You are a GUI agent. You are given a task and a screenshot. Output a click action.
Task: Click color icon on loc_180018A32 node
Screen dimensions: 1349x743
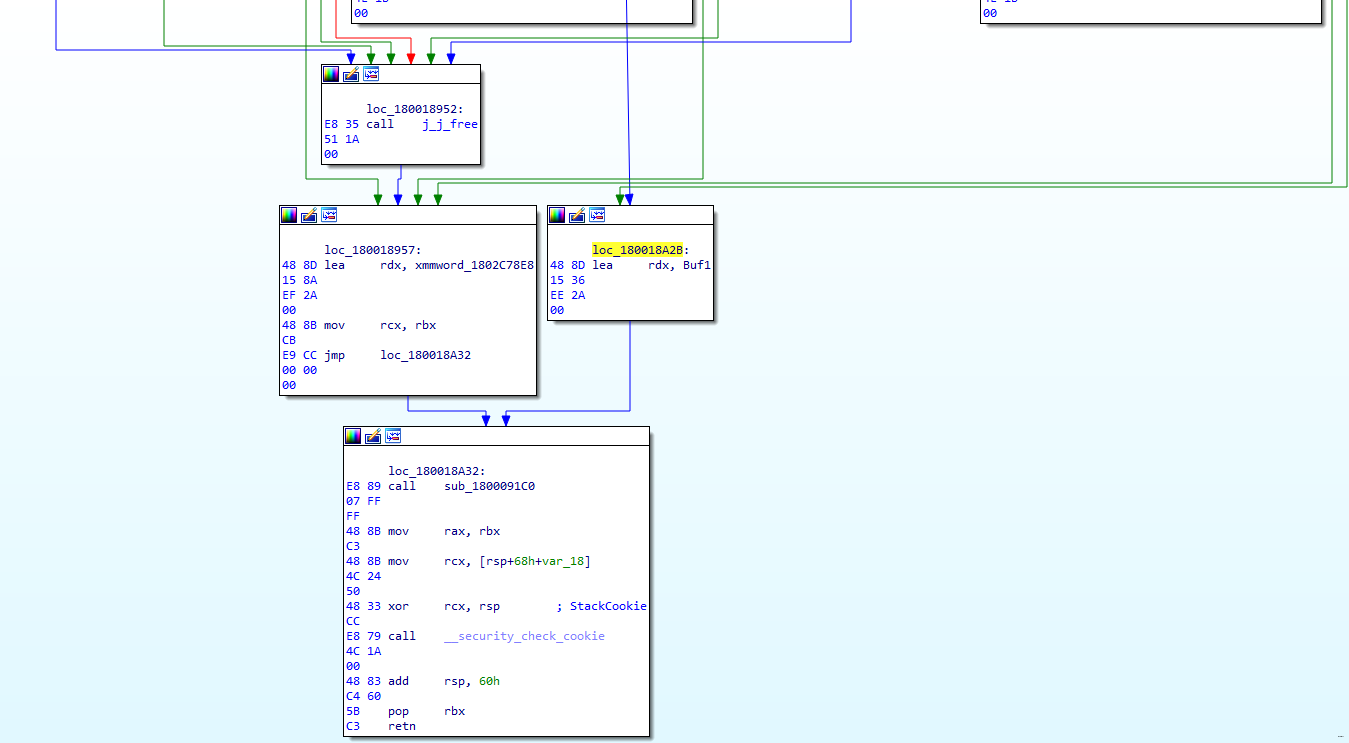353,436
